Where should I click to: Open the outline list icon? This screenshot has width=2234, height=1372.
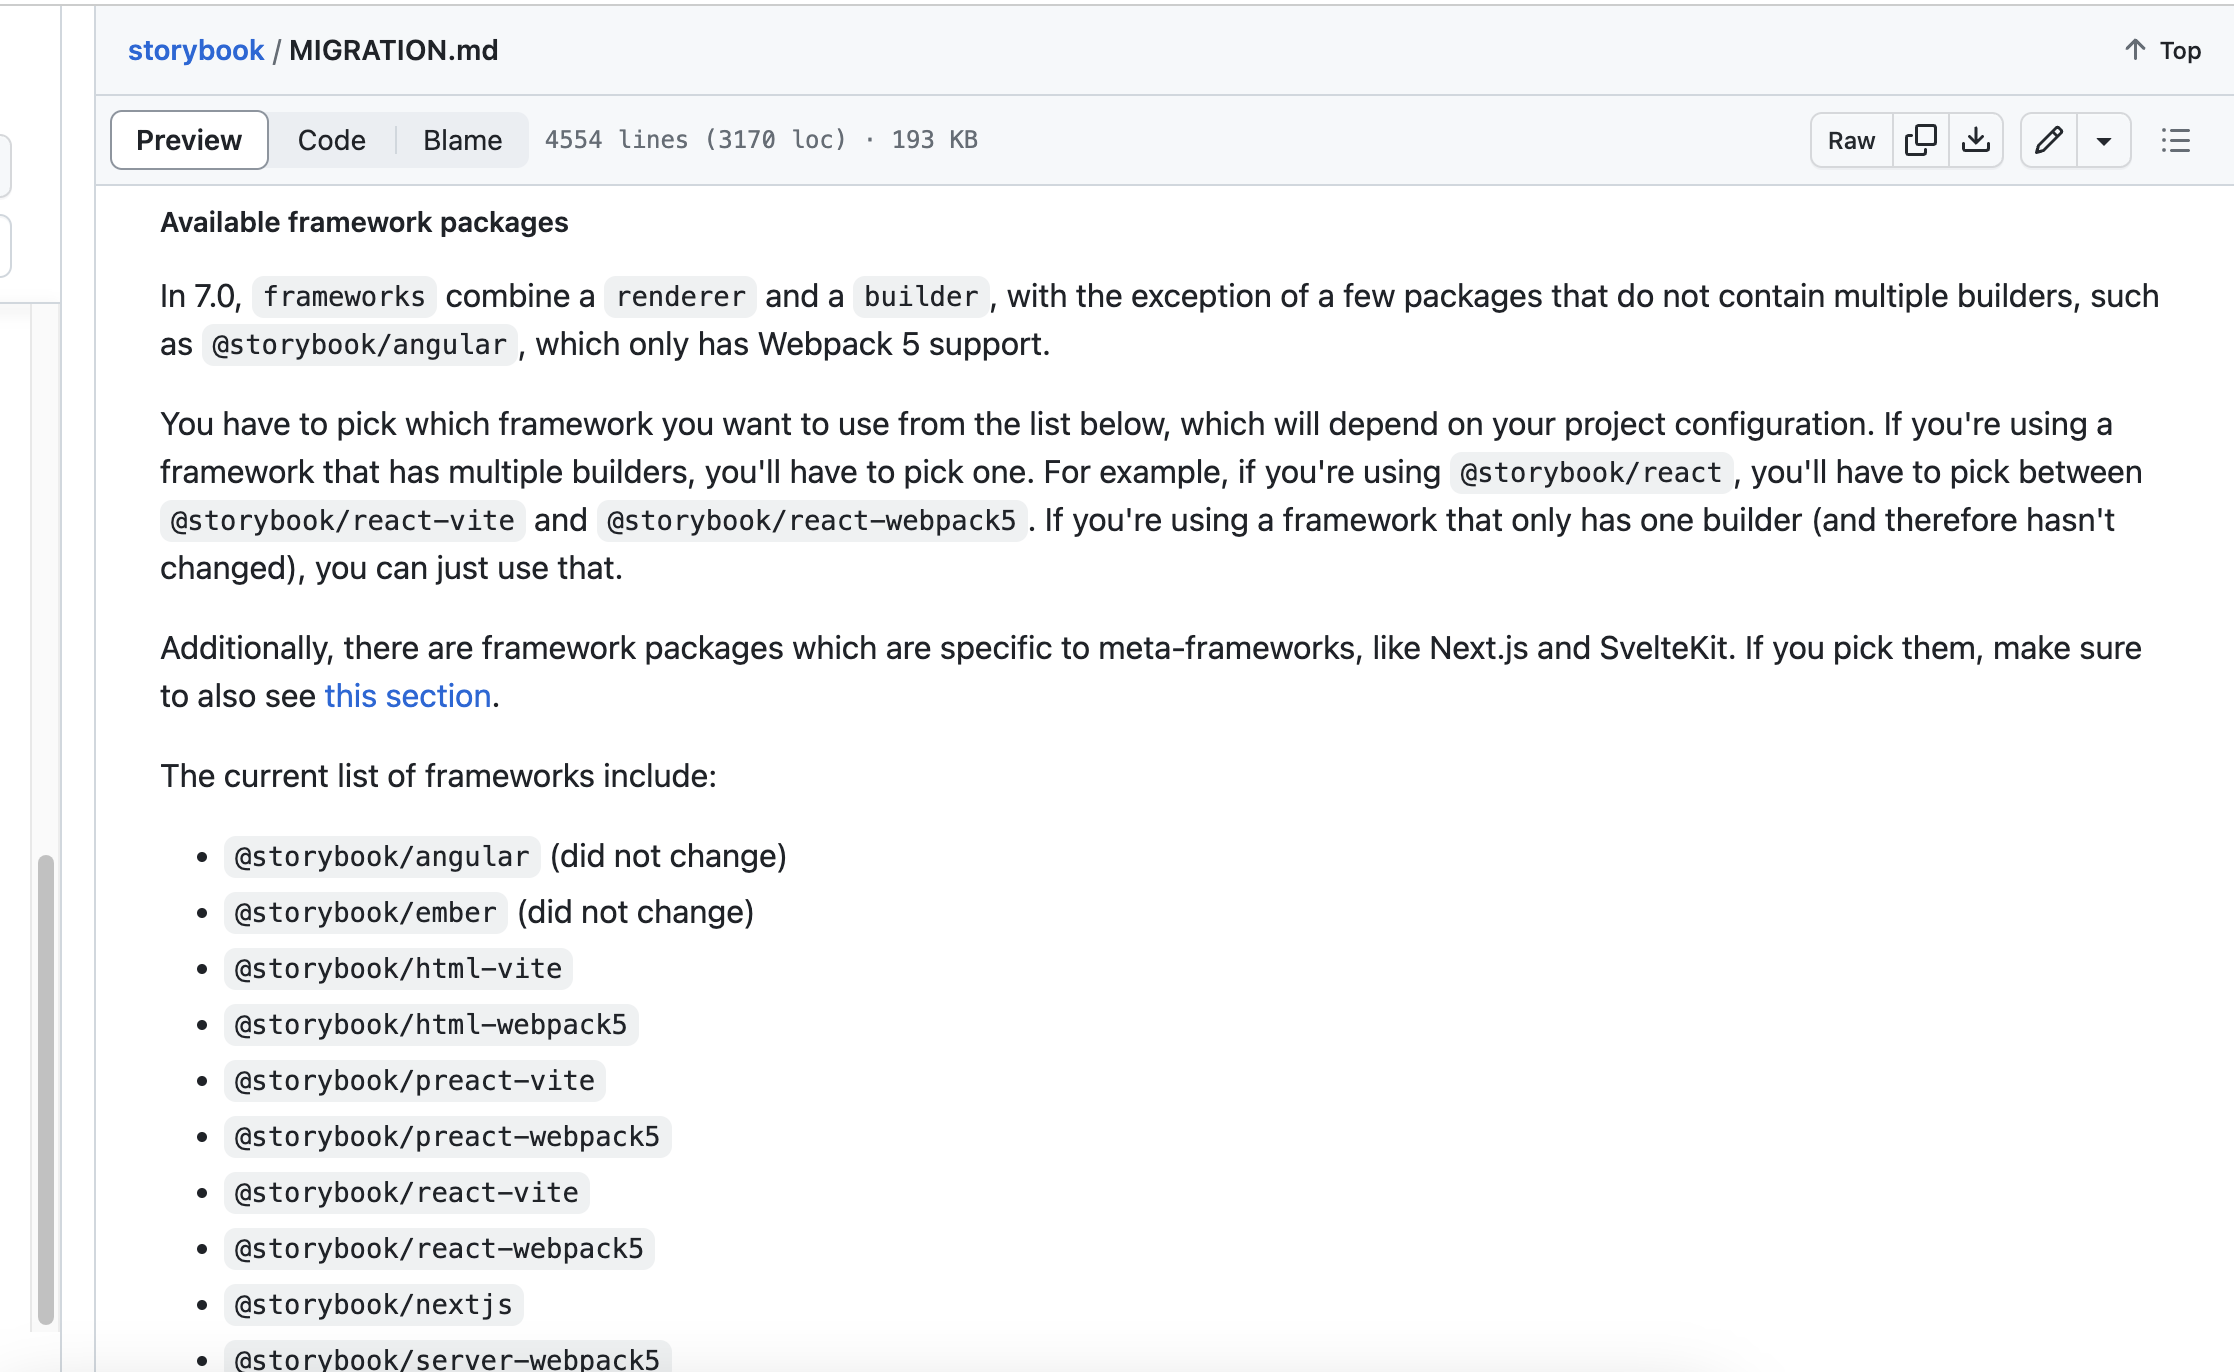coord(2175,140)
